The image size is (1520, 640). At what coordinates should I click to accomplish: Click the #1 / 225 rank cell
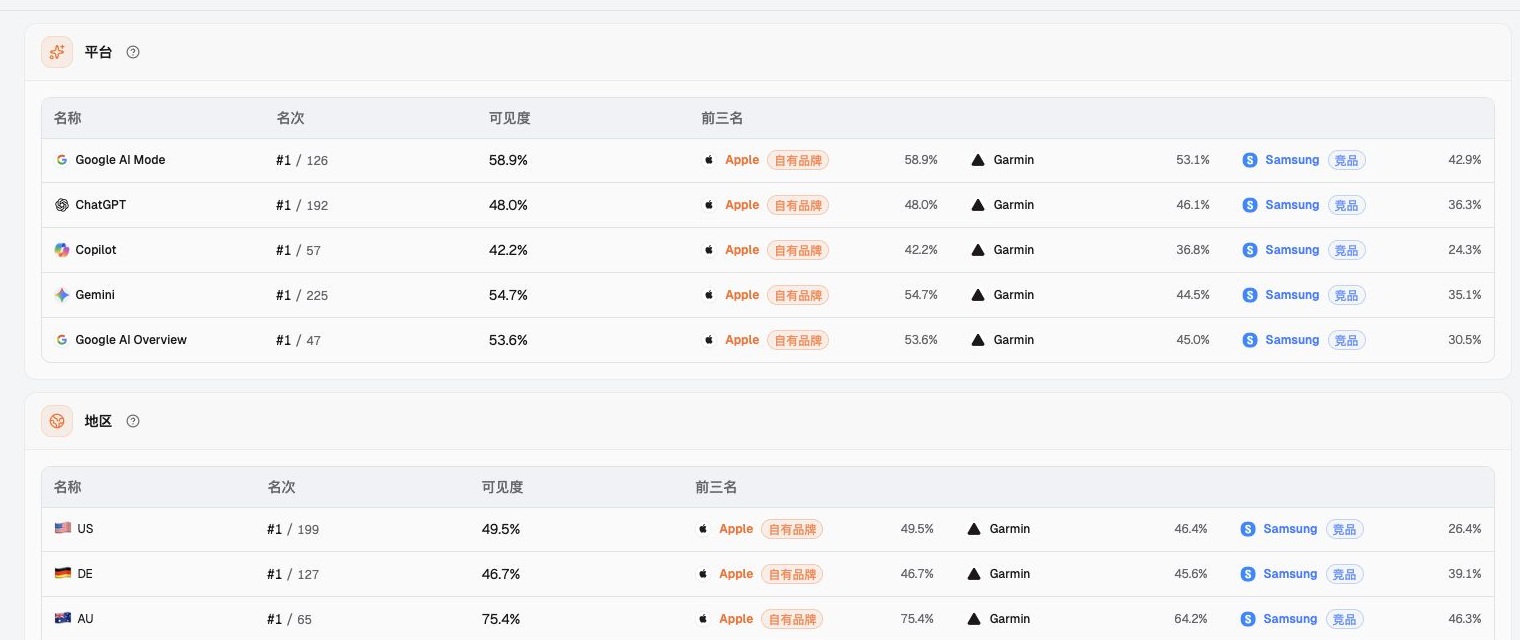tap(302, 295)
